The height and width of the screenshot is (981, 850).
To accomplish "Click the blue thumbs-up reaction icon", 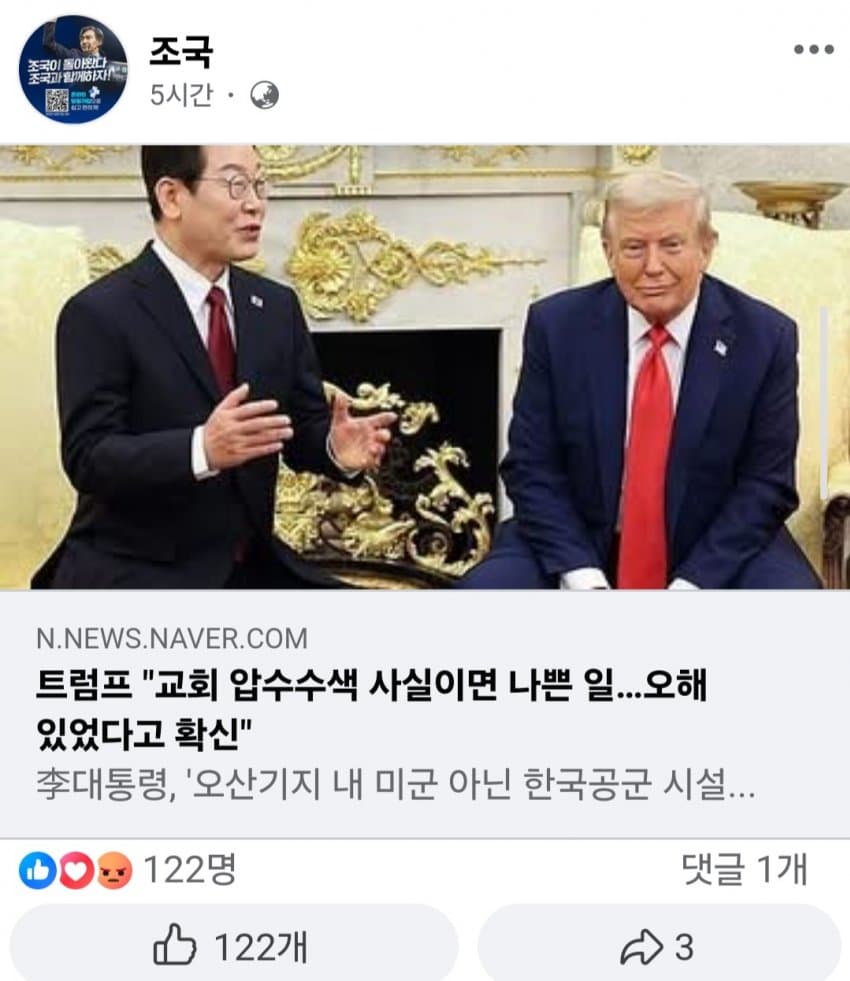I will coord(38,870).
